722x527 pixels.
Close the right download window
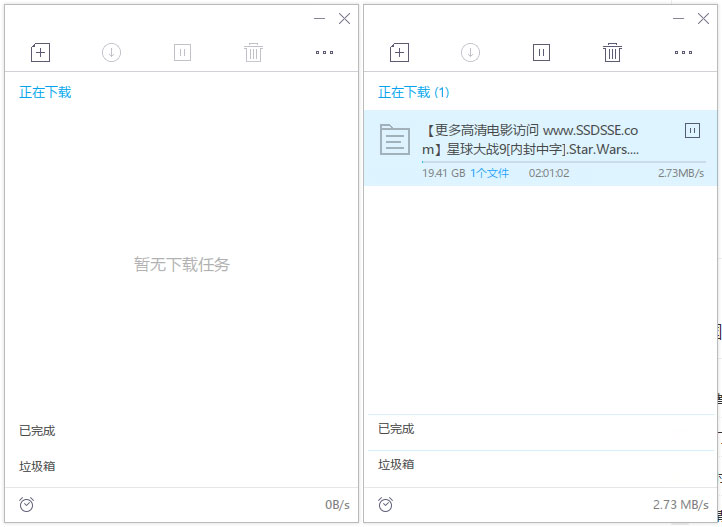pyautogui.click(x=703, y=18)
